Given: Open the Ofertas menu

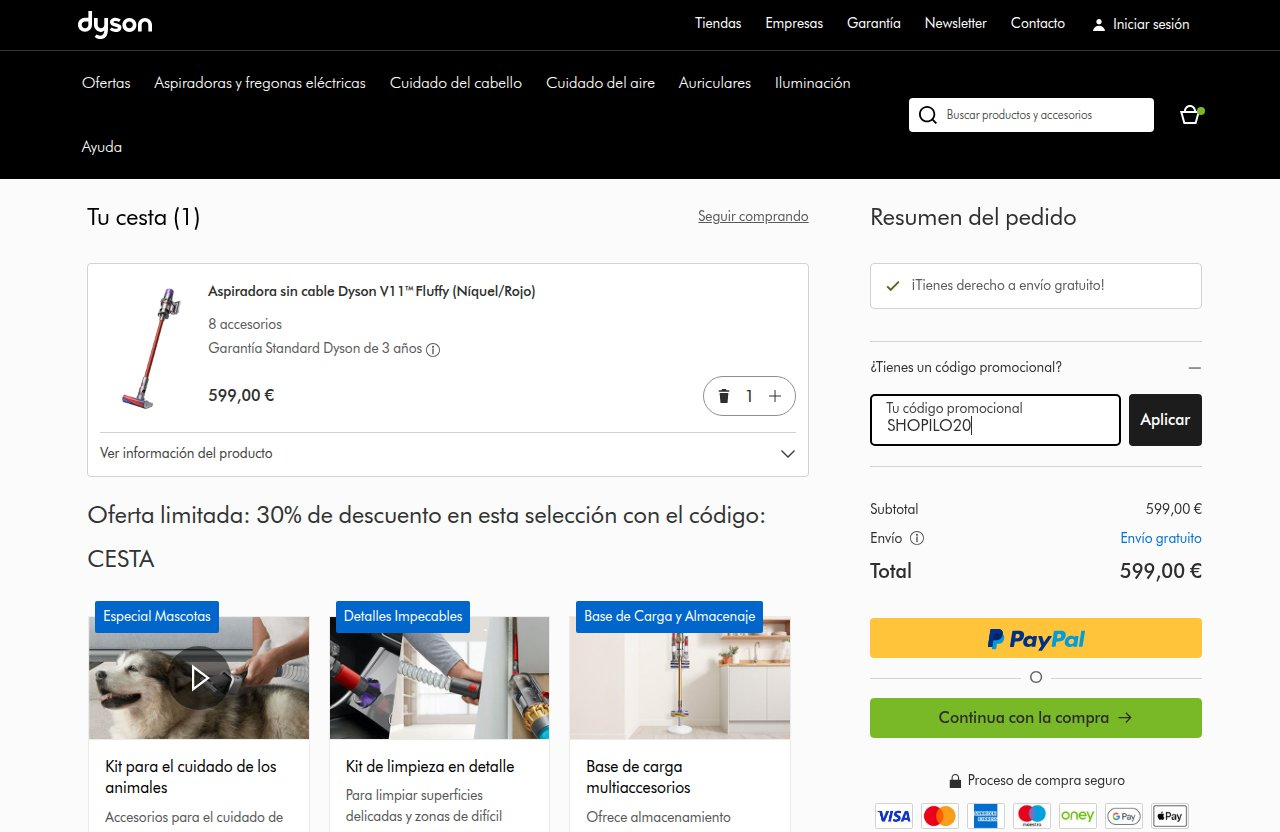Looking at the screenshot, I should coord(106,83).
